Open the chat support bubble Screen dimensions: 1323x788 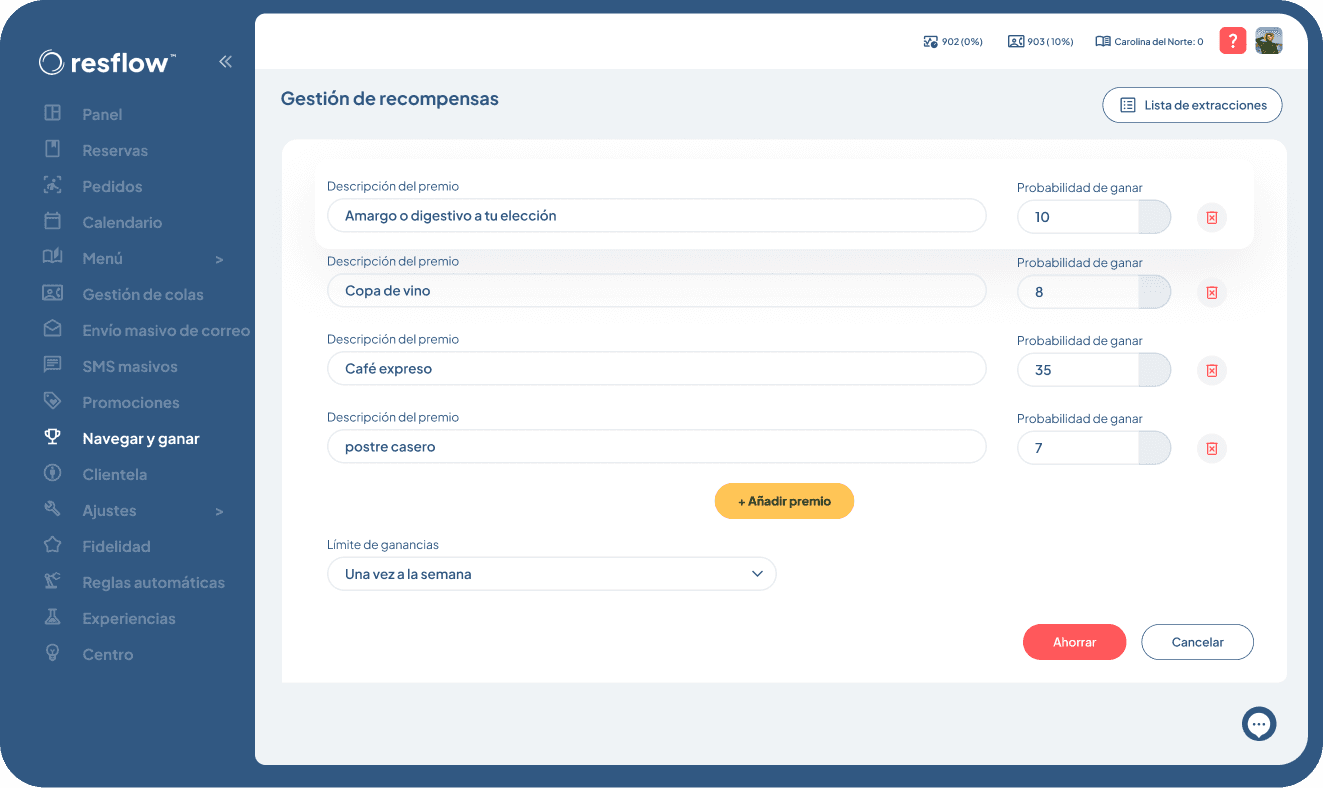(x=1259, y=724)
